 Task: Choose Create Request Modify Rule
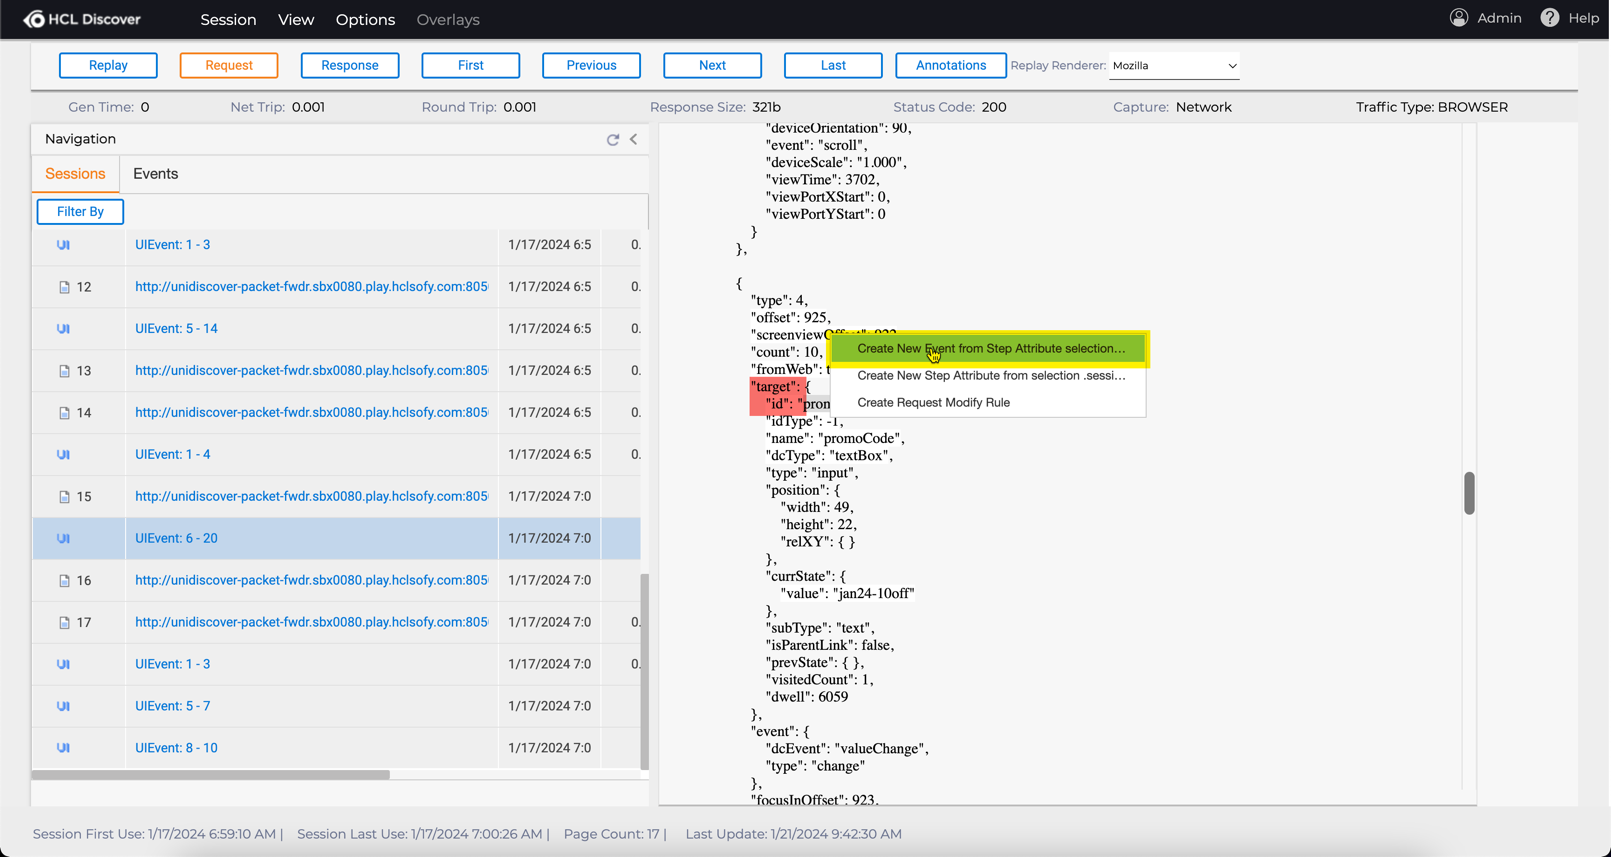pos(990,403)
